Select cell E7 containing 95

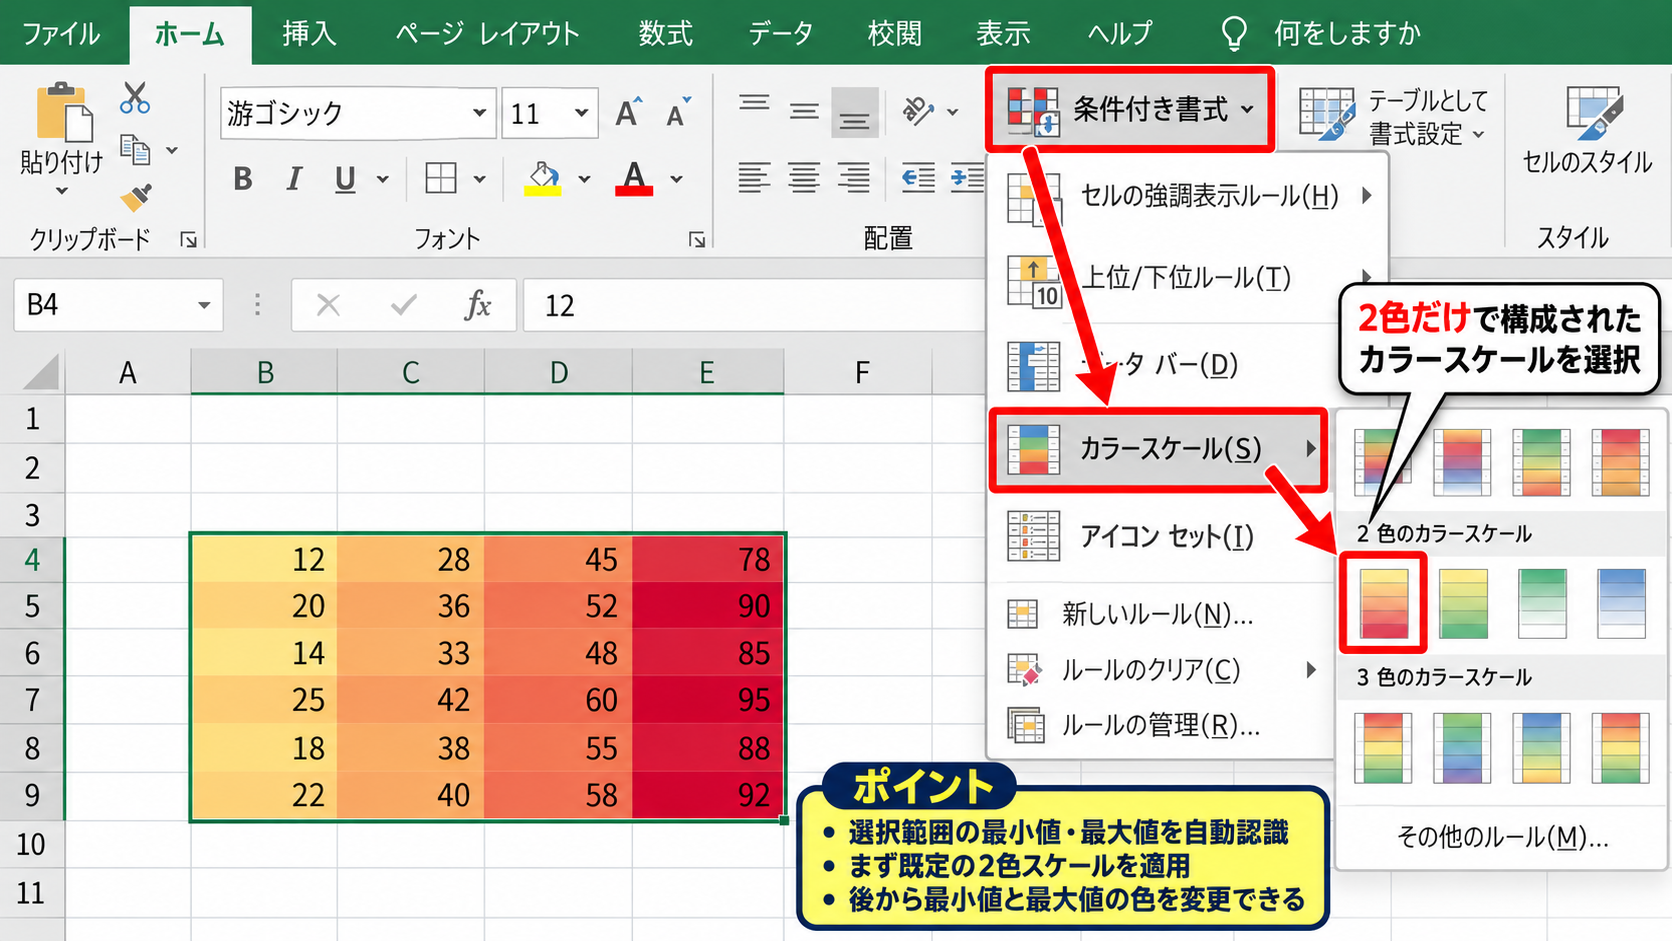tap(708, 700)
